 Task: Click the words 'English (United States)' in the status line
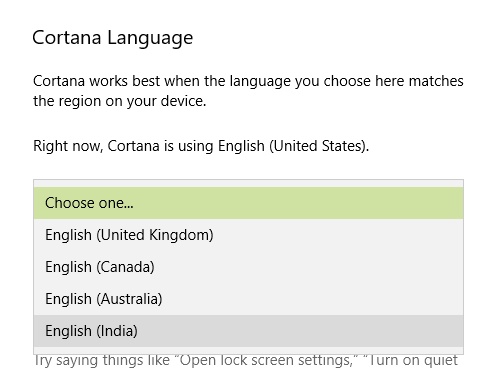293,146
